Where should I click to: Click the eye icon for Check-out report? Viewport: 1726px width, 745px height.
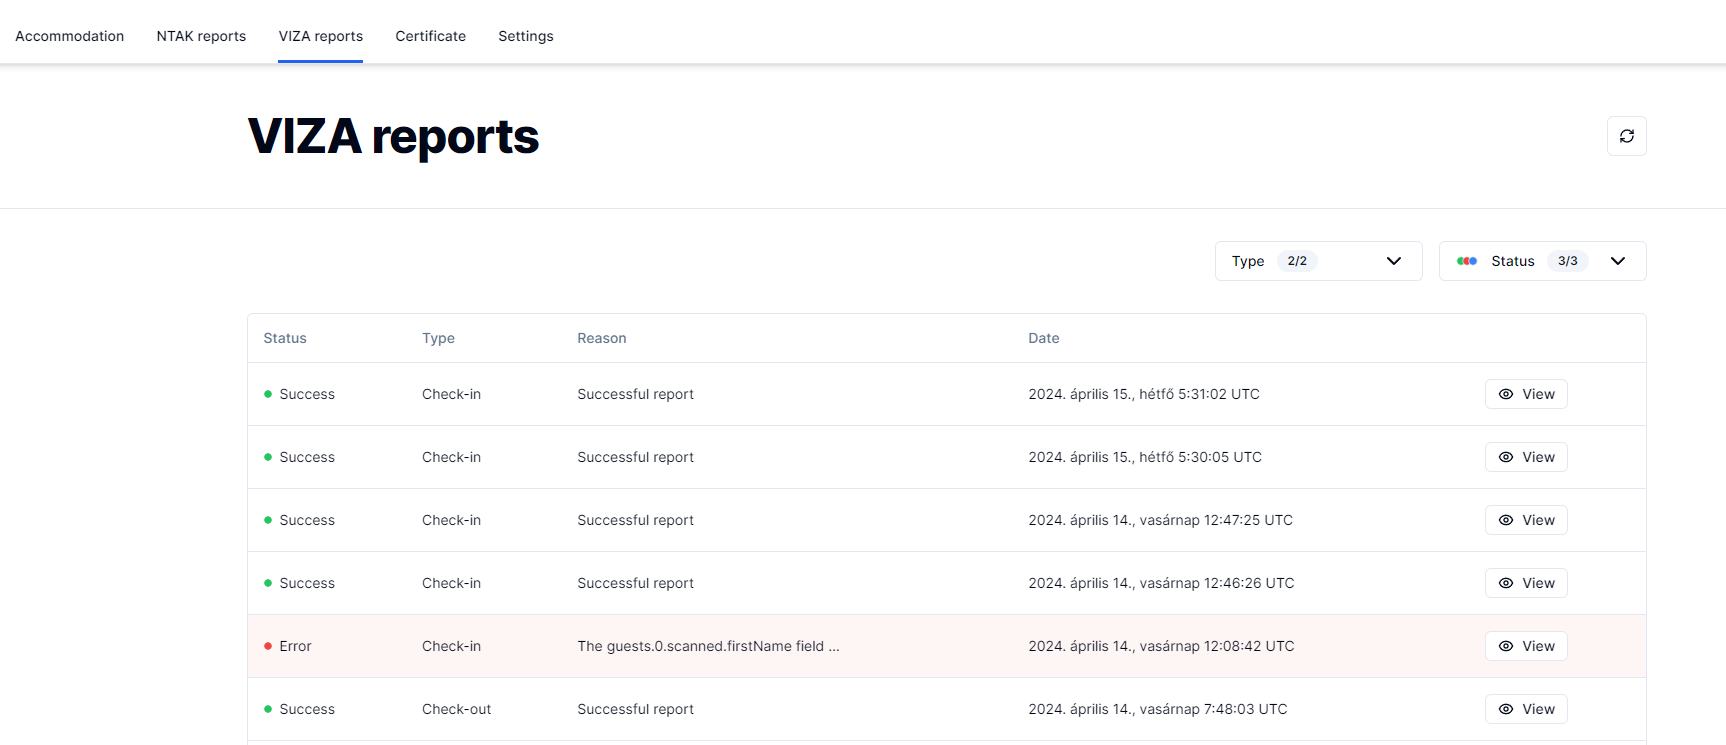[1505, 709]
